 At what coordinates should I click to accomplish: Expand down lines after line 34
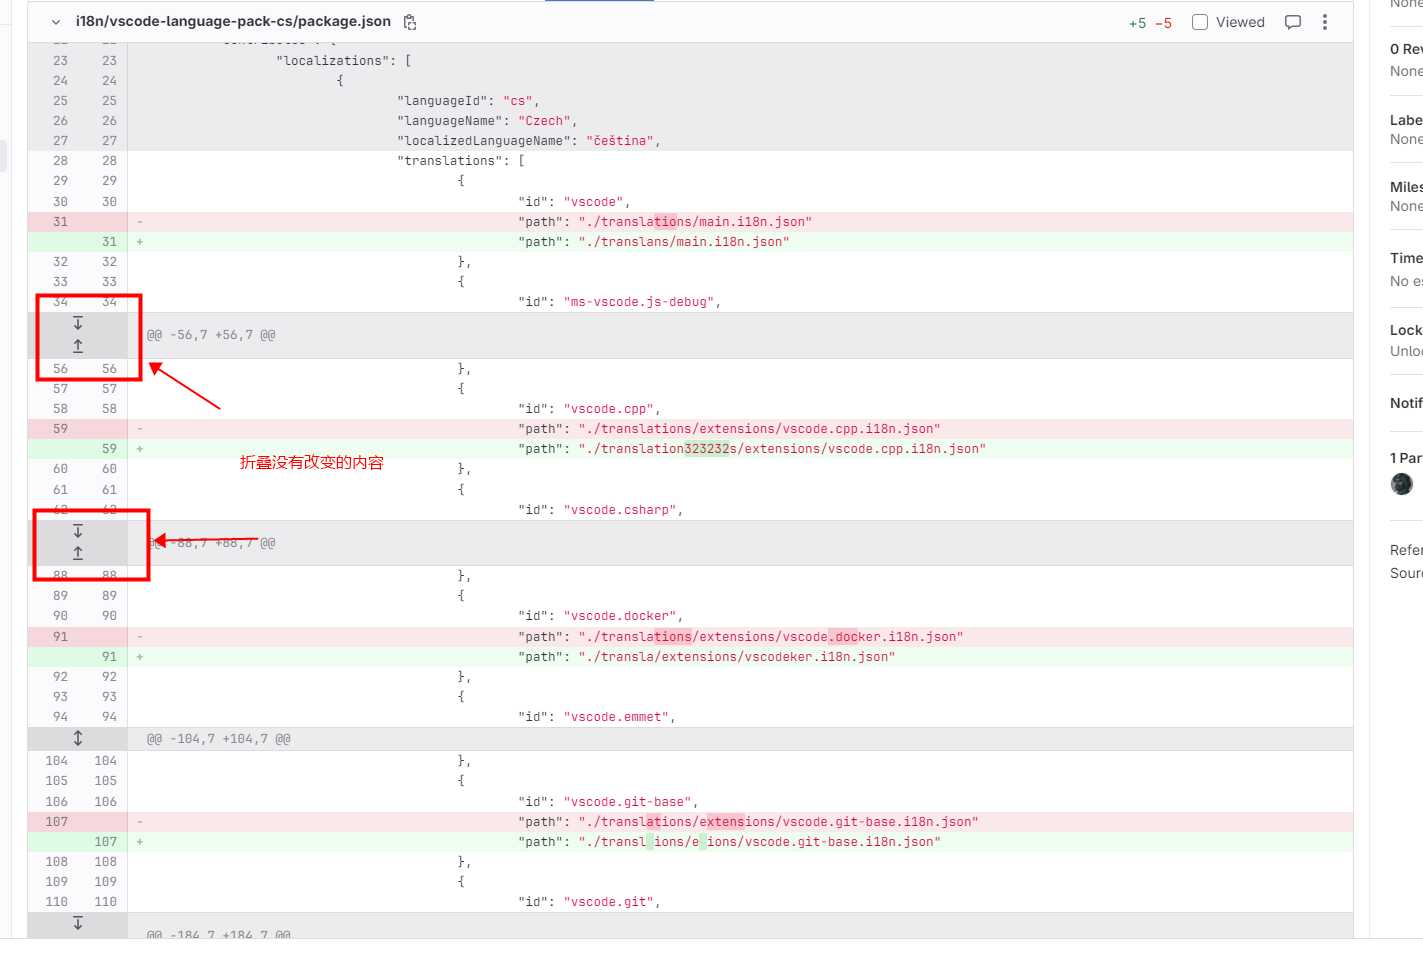(x=78, y=323)
